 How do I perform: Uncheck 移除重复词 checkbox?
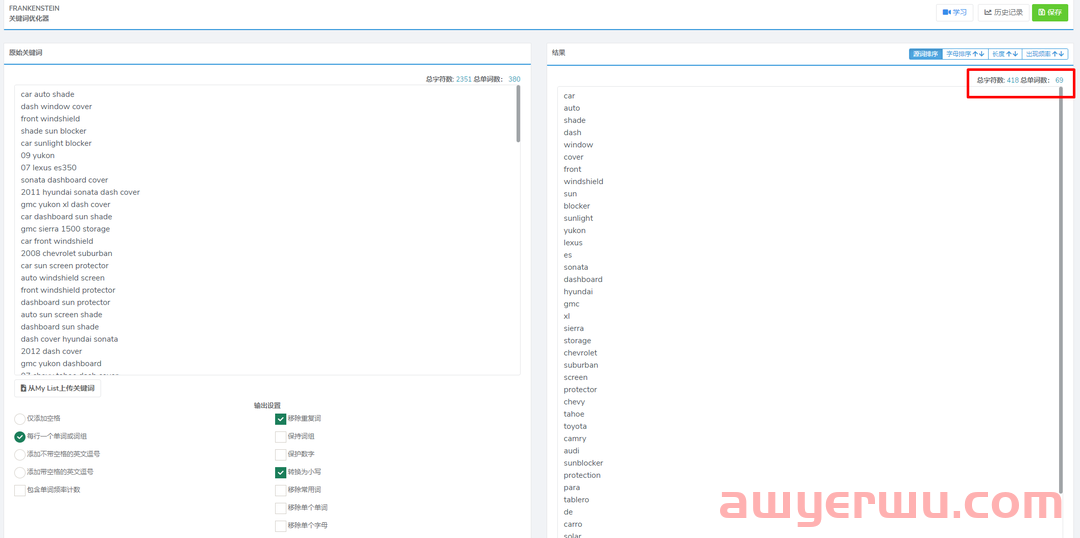[x=281, y=419]
